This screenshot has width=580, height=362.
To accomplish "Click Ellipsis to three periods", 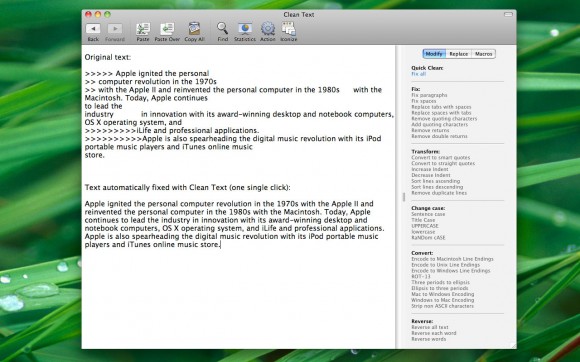I will 440,288.
